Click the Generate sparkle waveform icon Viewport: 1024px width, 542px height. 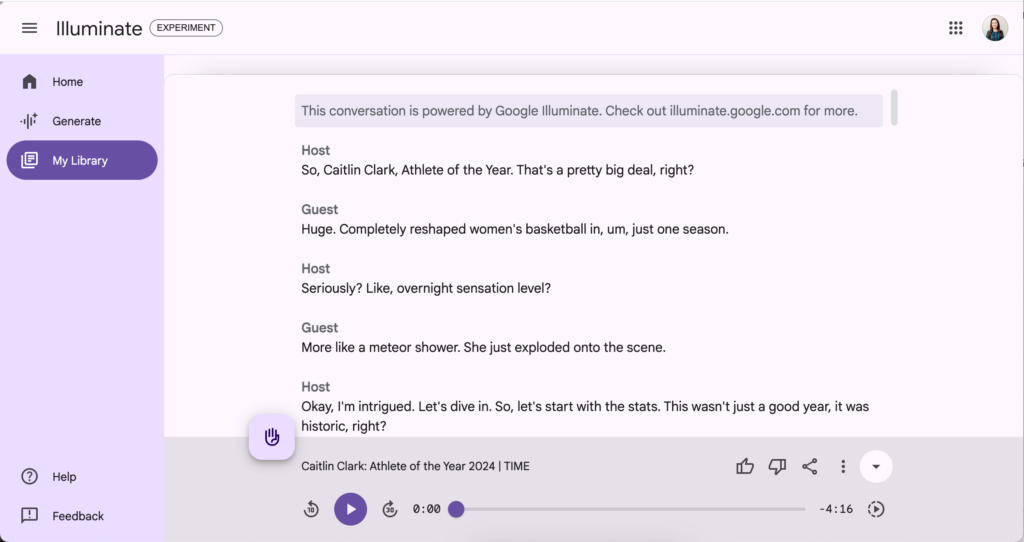tap(29, 121)
